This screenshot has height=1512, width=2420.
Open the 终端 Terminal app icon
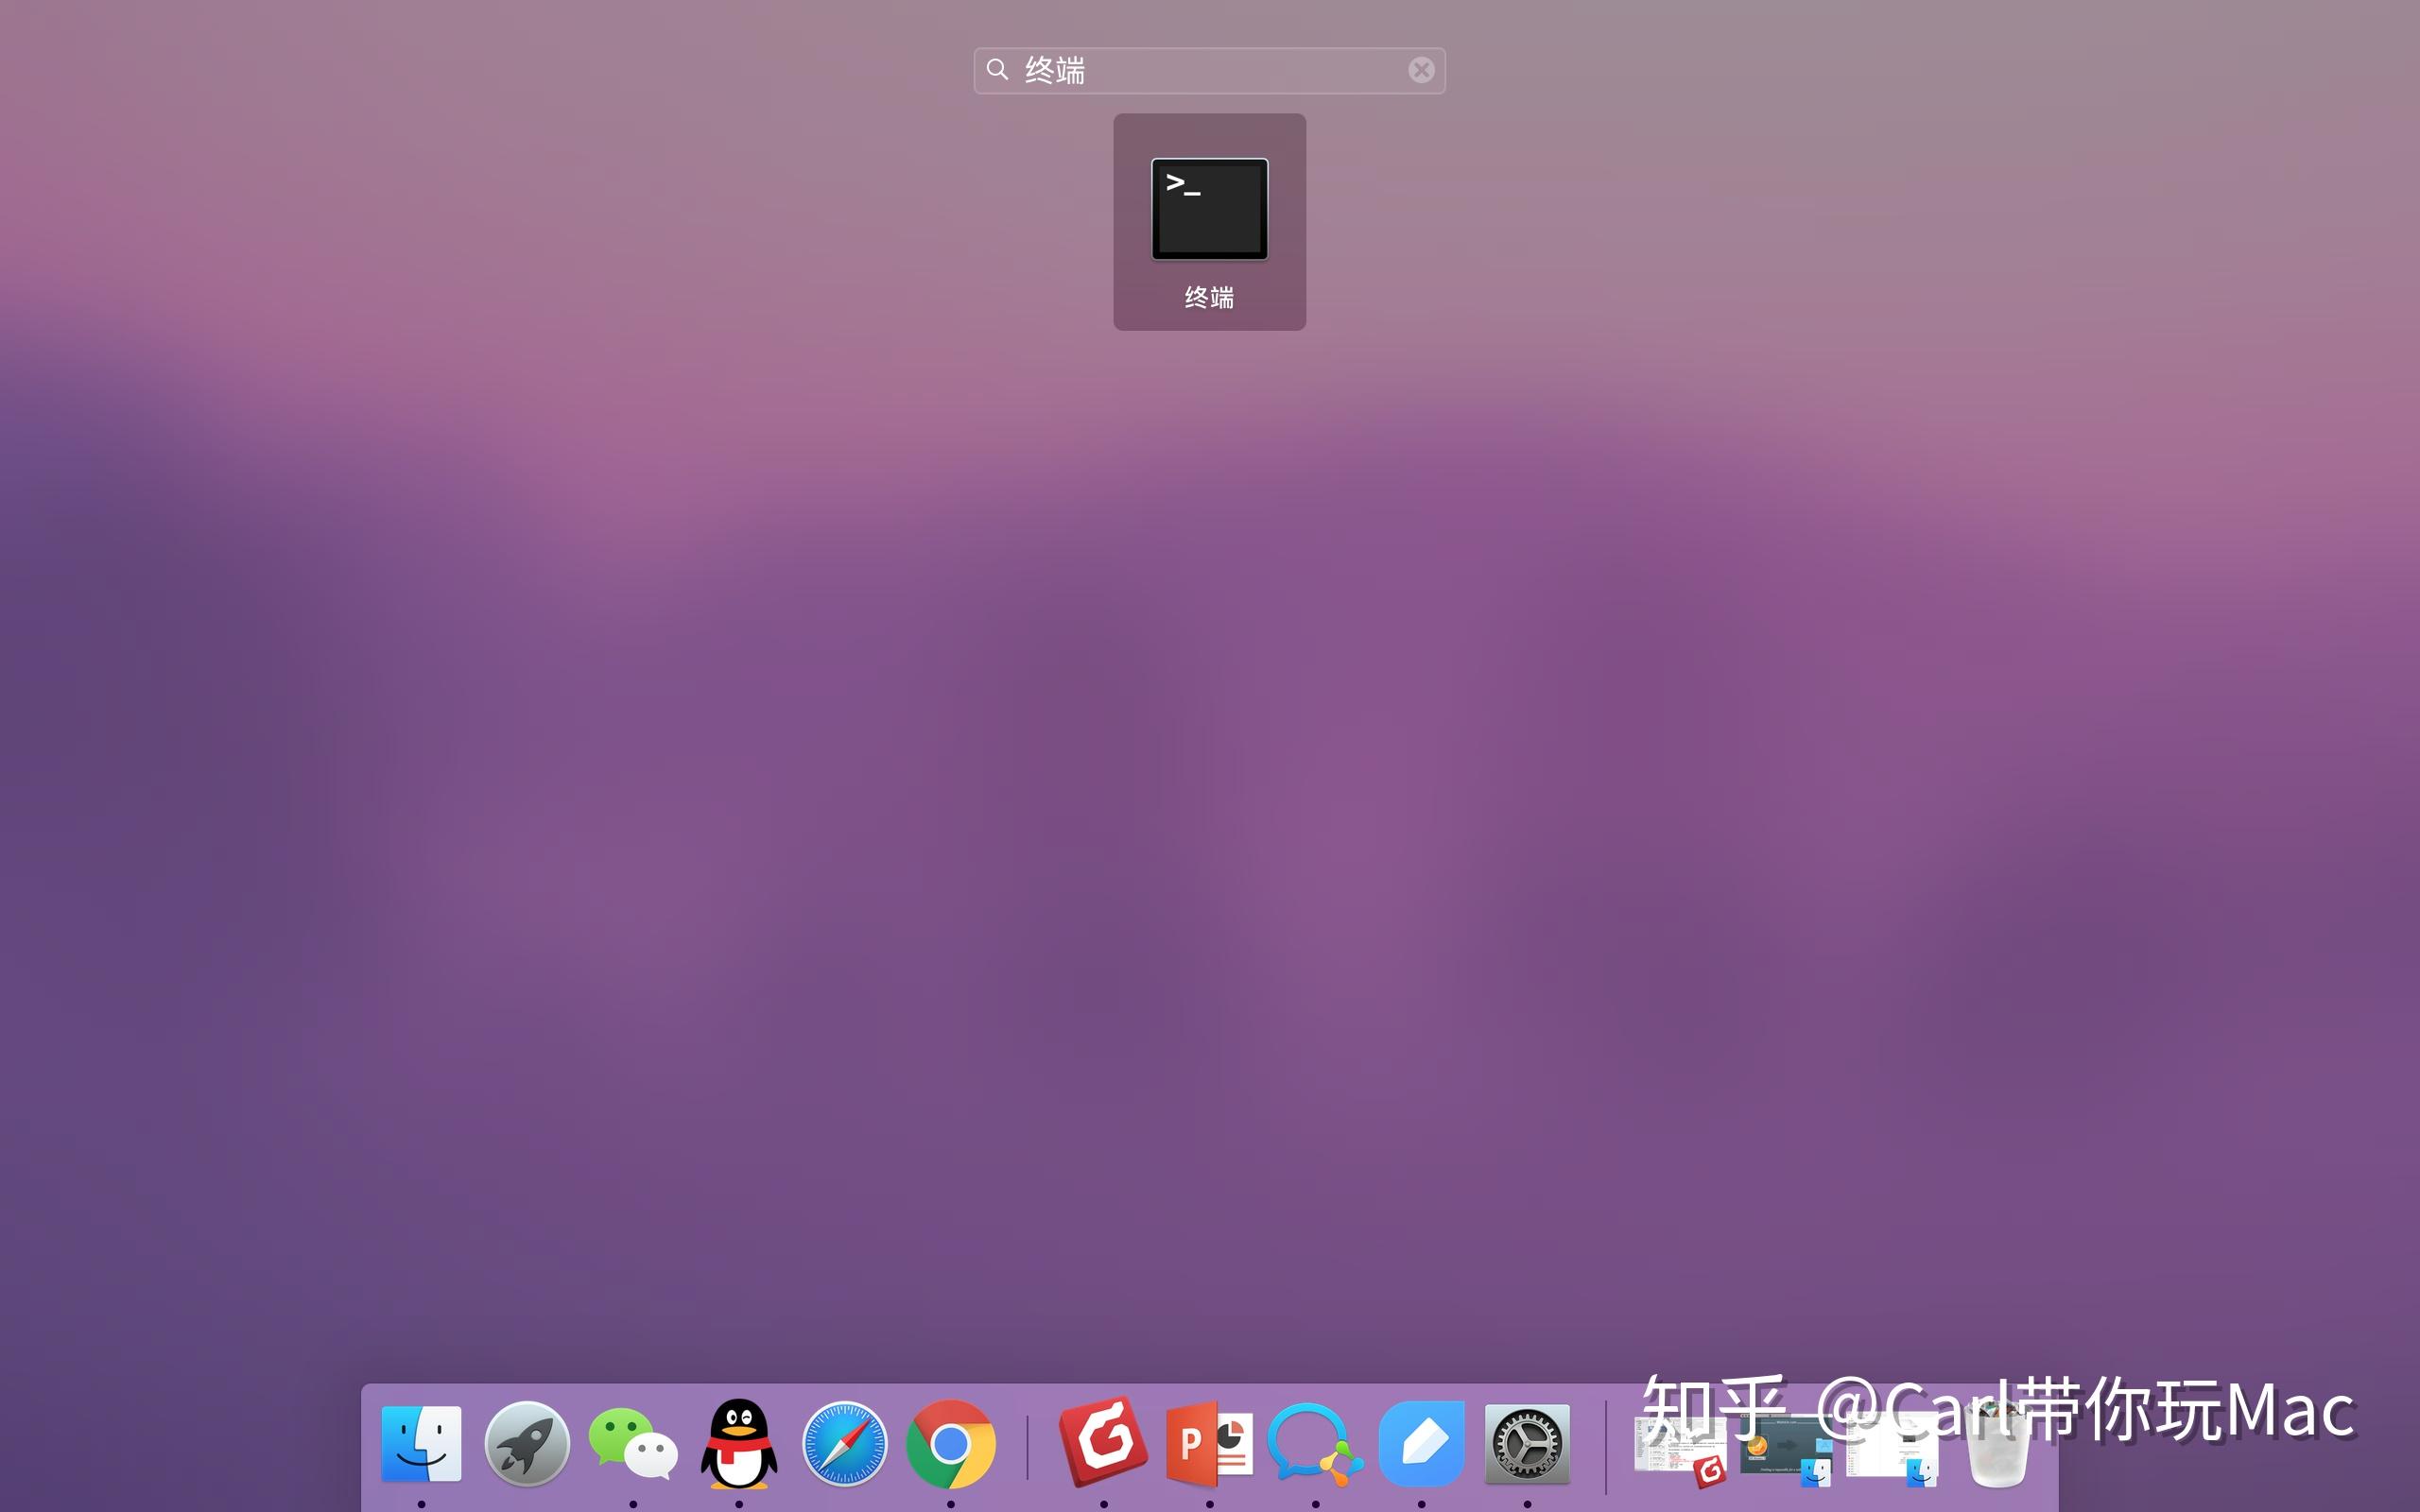tap(1209, 209)
